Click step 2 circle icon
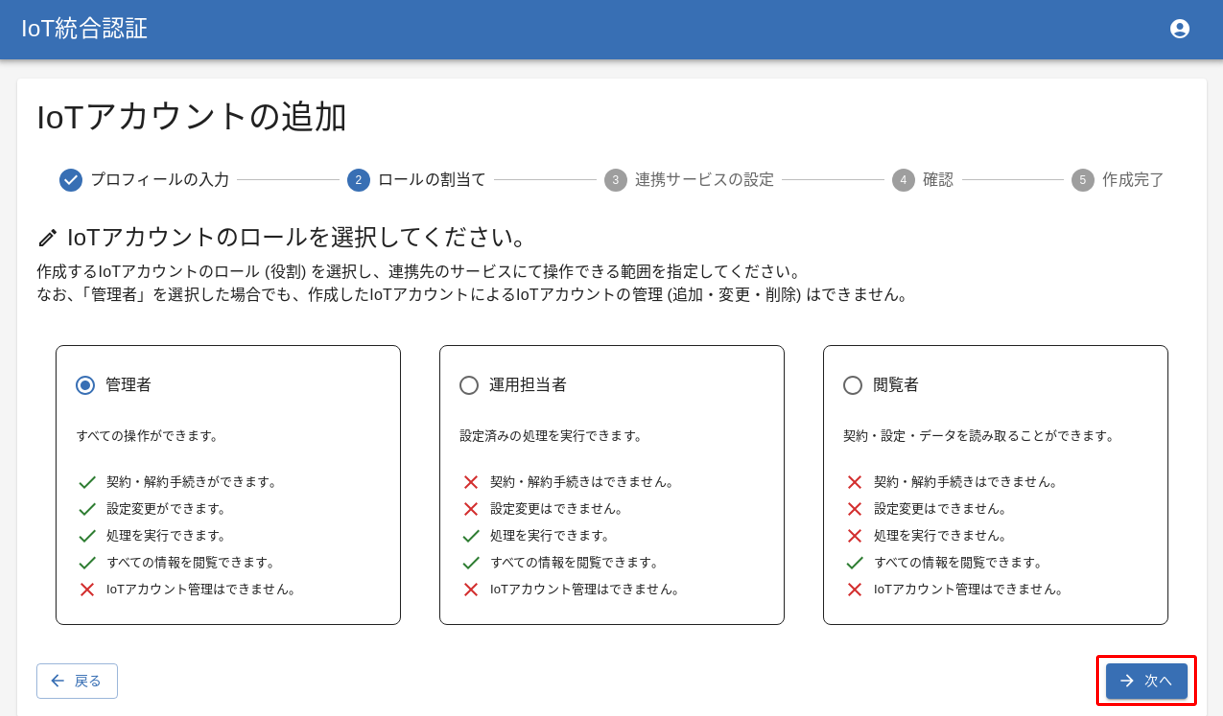The width and height of the screenshot is (1223, 716). click(358, 180)
